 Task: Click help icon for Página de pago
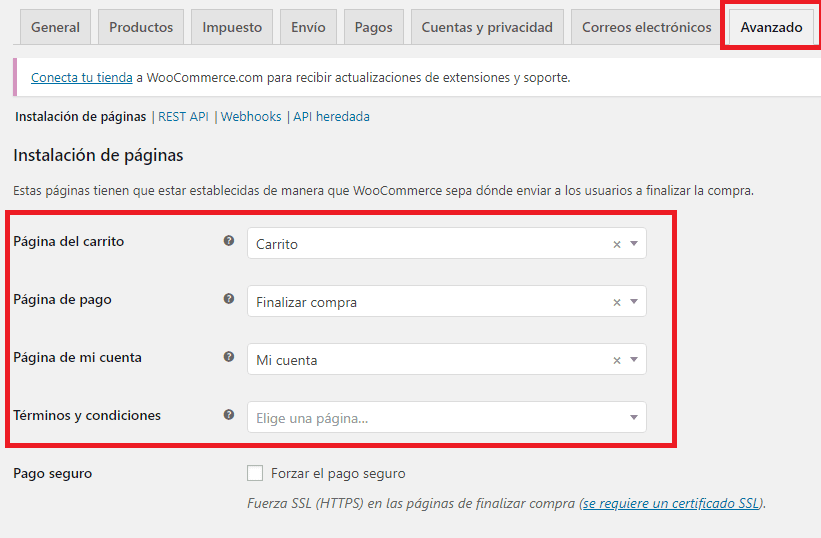coord(229,299)
